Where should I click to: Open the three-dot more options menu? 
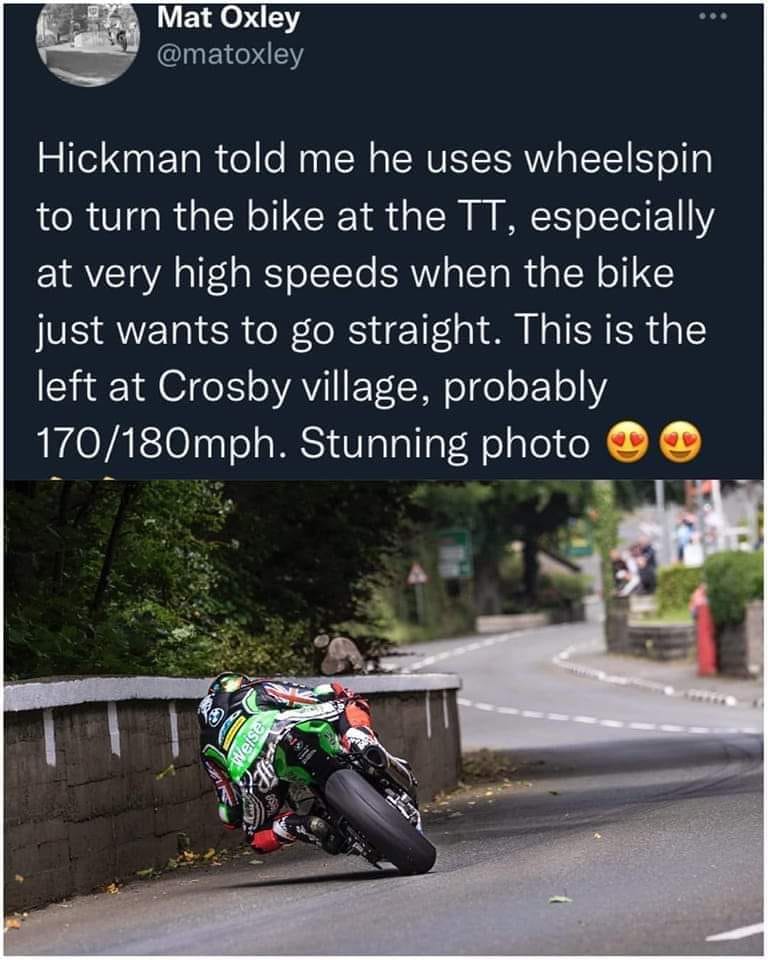[714, 17]
